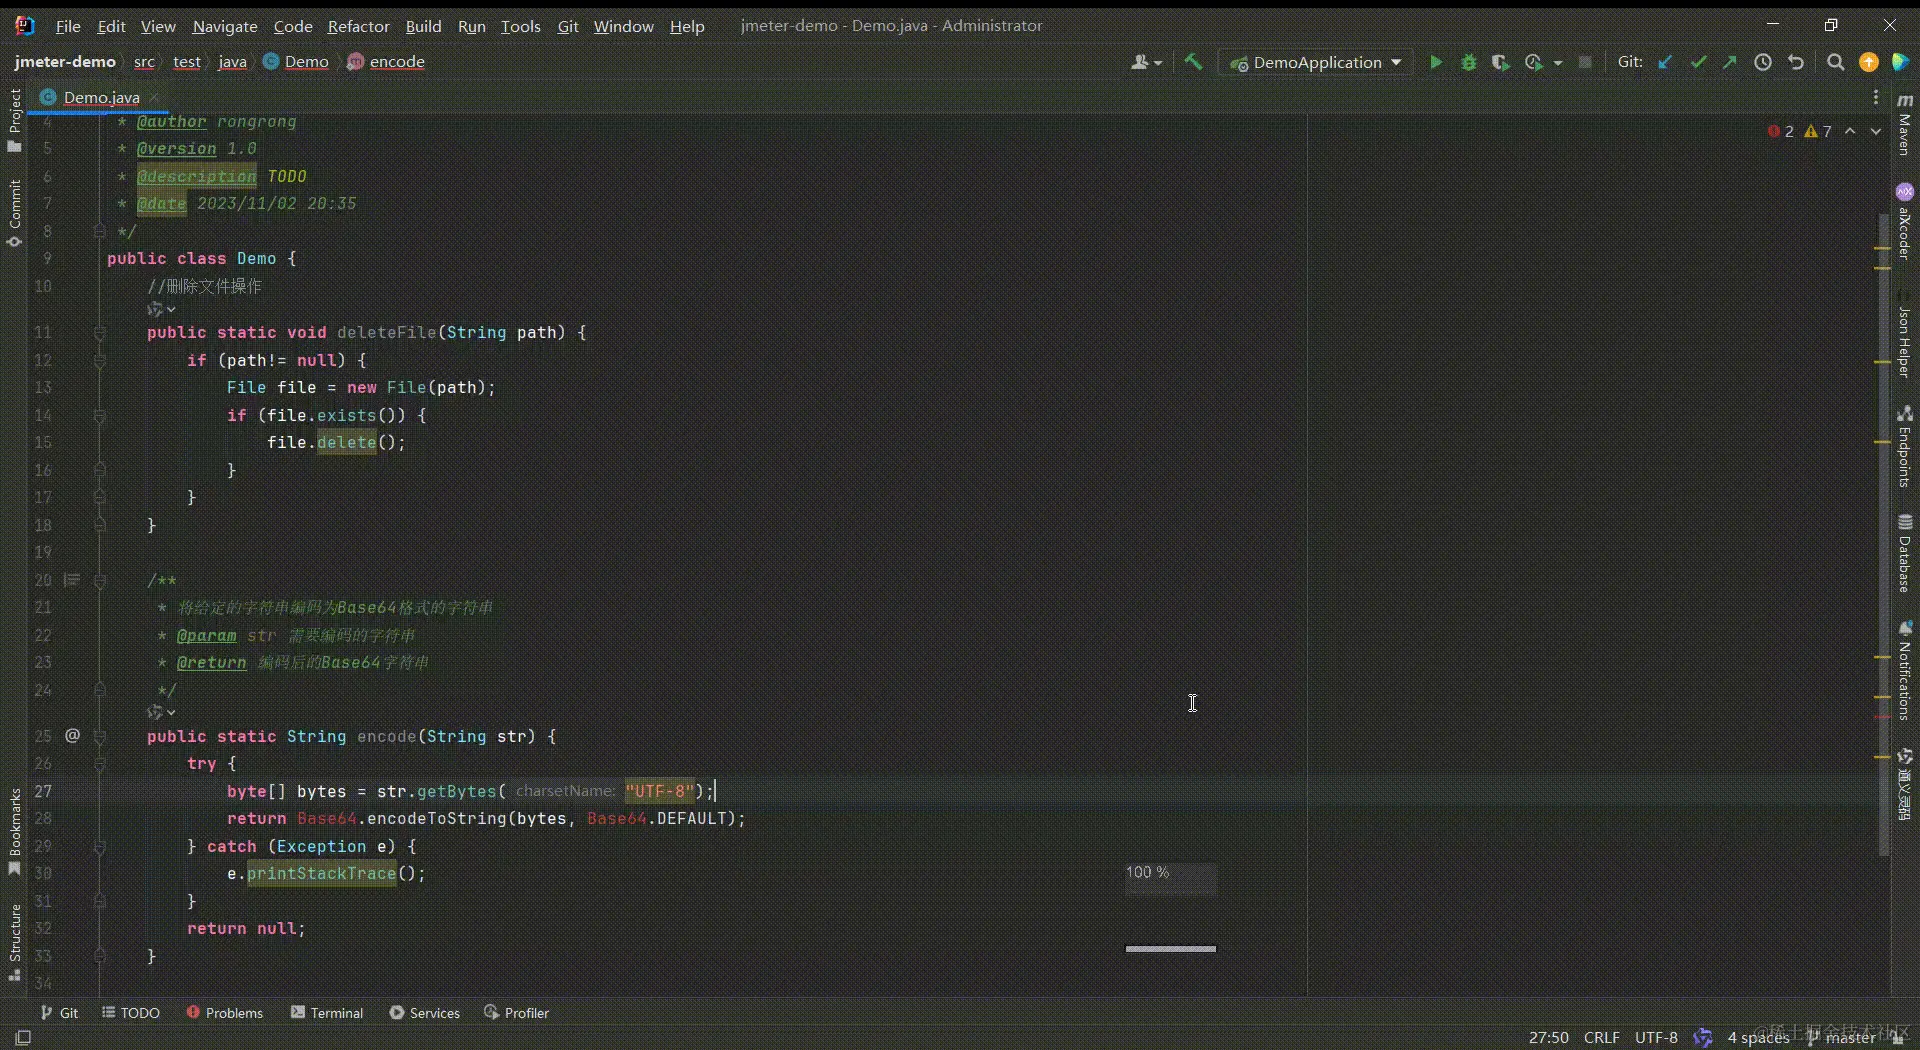Open the Profiler tool window

[x=517, y=1013]
